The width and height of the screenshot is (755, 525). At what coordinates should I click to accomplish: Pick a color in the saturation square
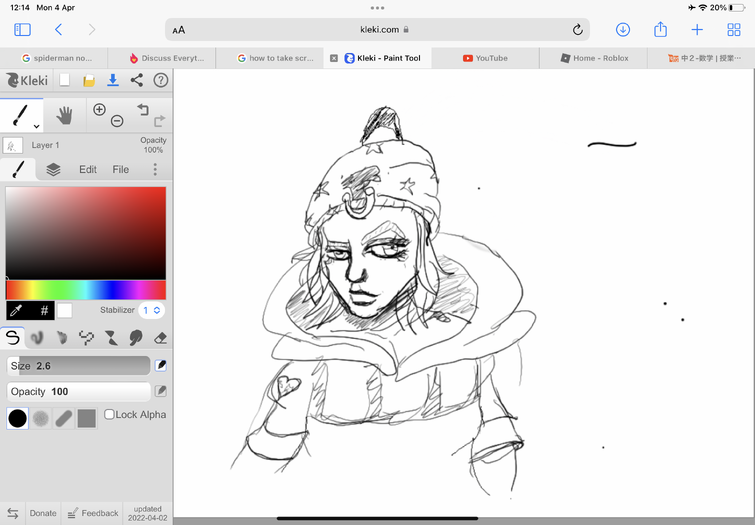point(86,233)
